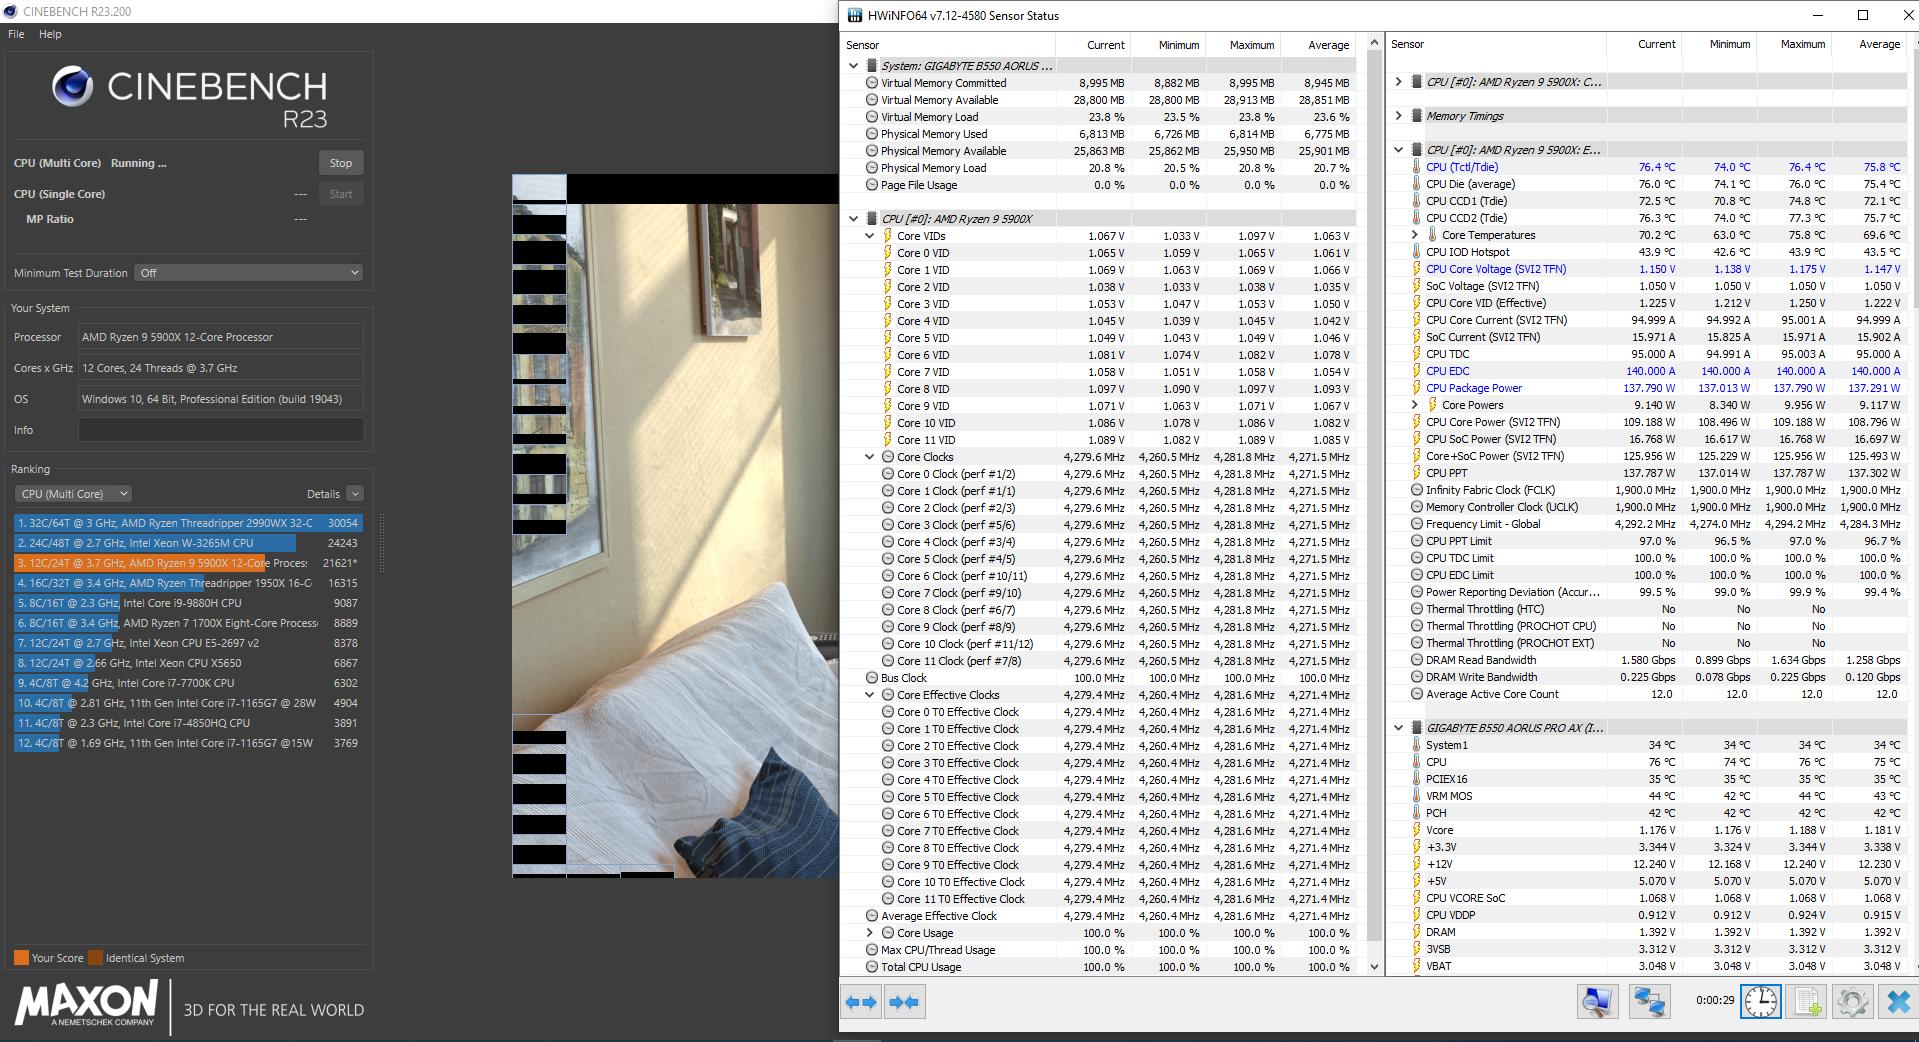Image resolution: width=1919 pixels, height=1042 pixels.
Task: Click the logging sheet icon with green plus
Action: click(1807, 1002)
